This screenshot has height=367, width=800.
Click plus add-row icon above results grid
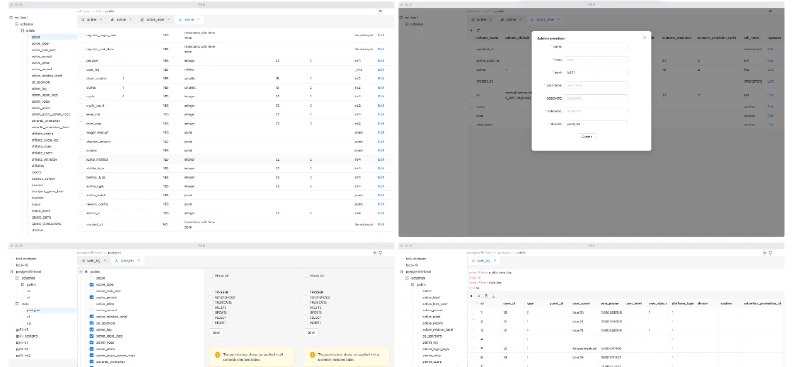pyautogui.click(x=472, y=296)
